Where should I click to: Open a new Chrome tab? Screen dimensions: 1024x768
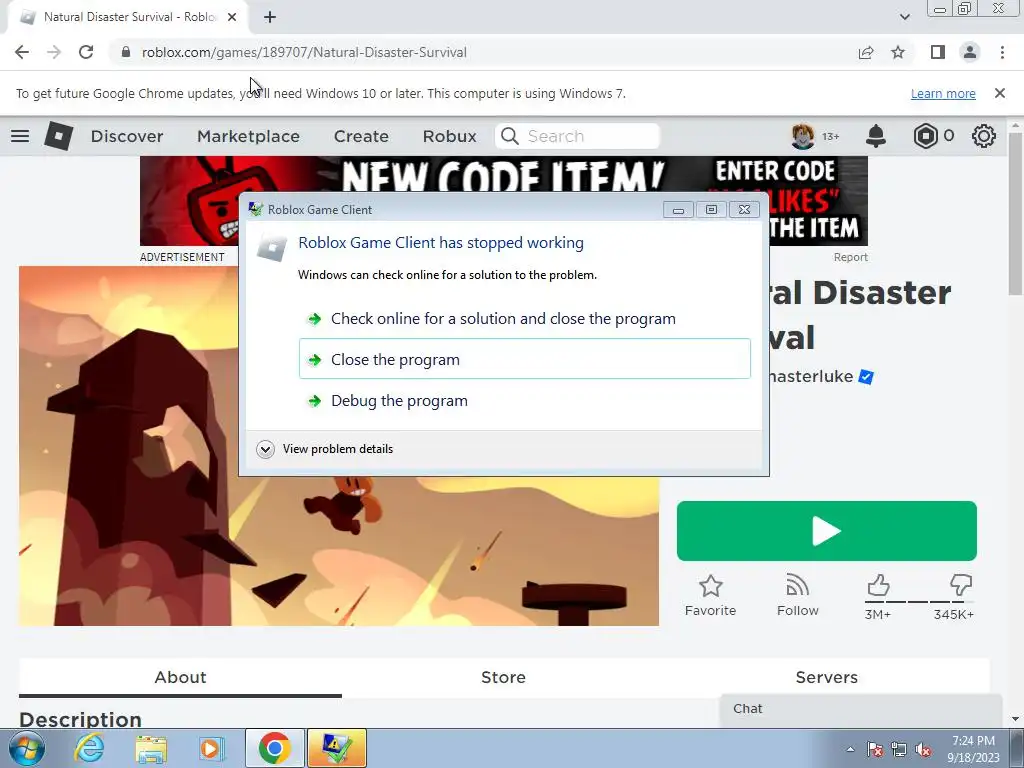point(270,17)
